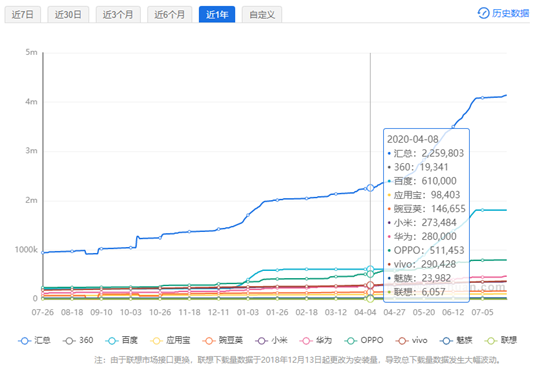
Task: Click tooltip row 汇总: 2,259,803
Action: pos(426,153)
